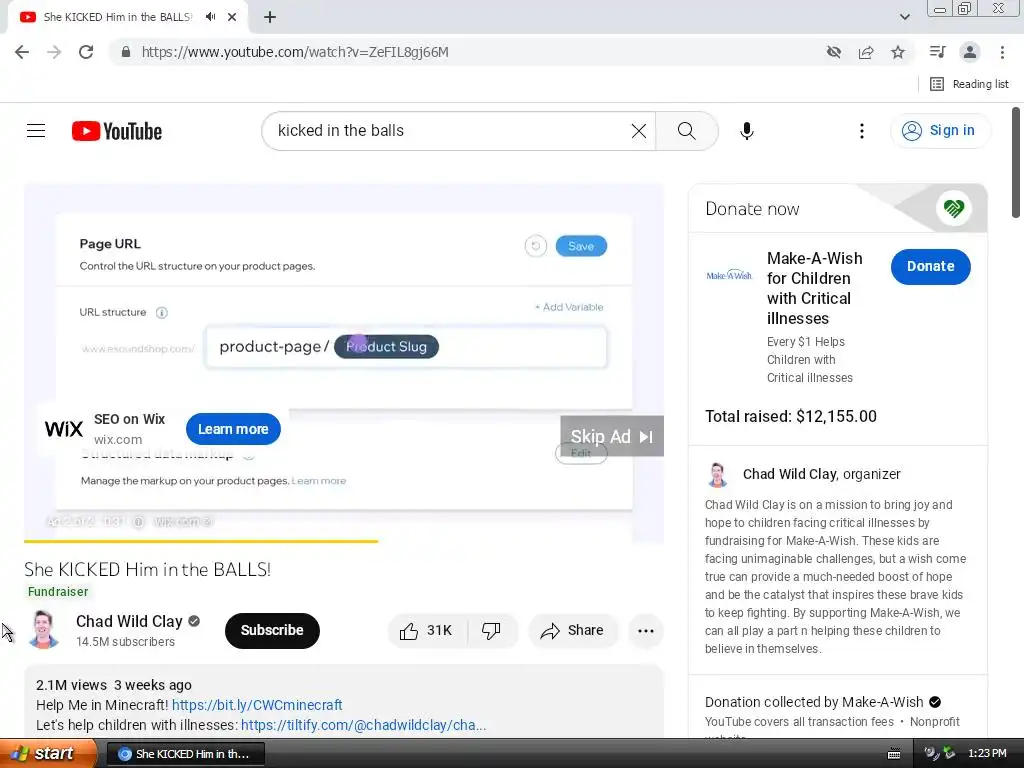This screenshot has width=1024, height=768.
Task: Mute the tab's audio speaker icon
Action: (210, 17)
